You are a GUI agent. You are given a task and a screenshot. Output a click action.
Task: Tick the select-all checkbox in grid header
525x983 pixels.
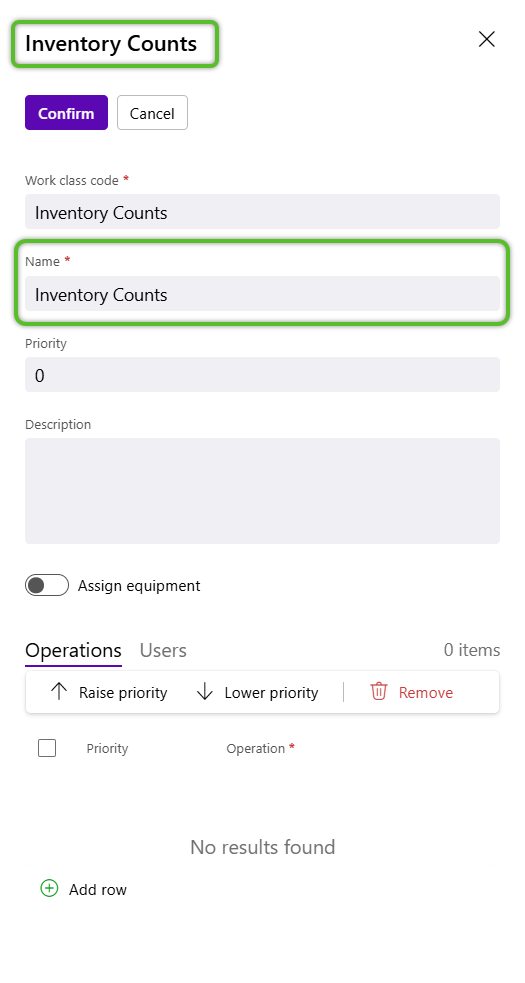click(47, 748)
